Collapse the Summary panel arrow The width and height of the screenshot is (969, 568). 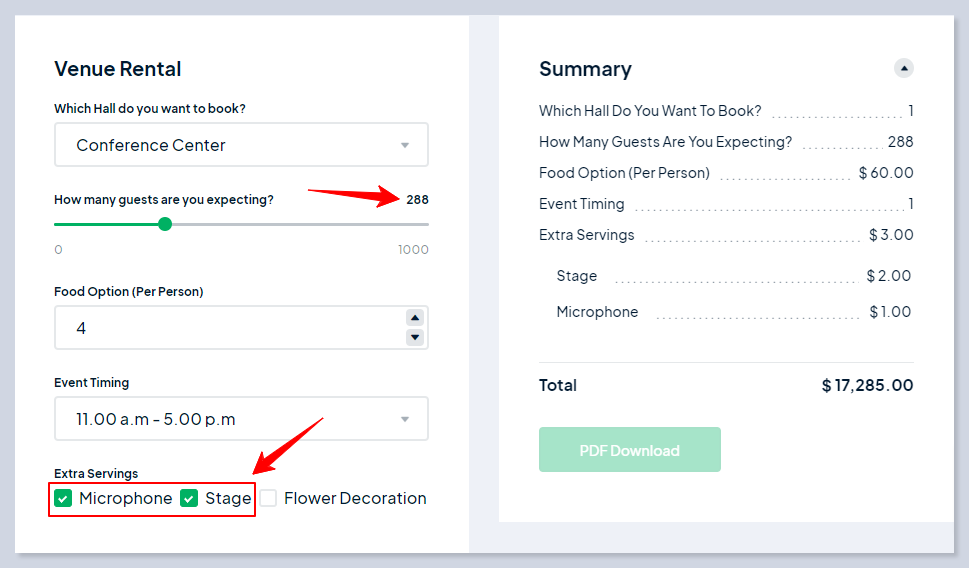click(x=903, y=69)
